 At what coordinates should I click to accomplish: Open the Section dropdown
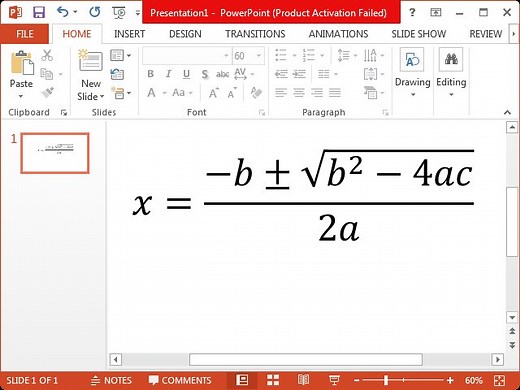tap(120, 93)
